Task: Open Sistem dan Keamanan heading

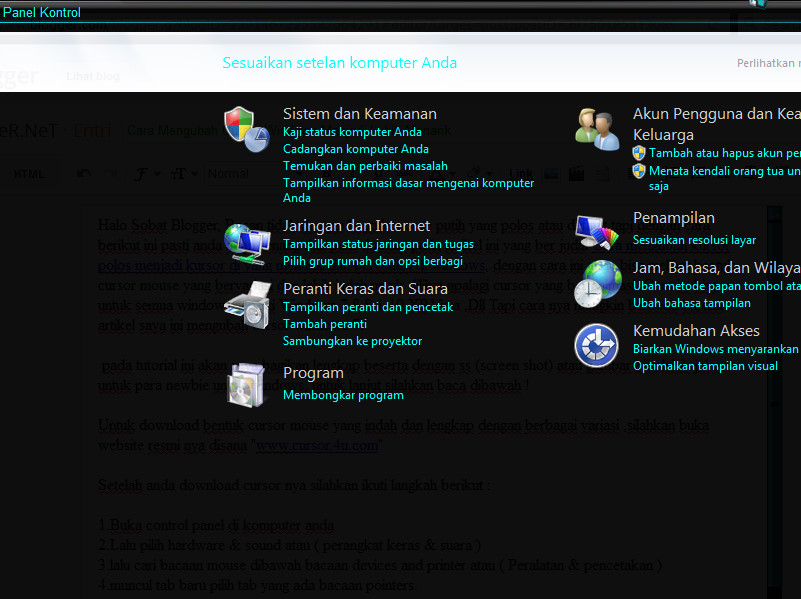Action: pyautogui.click(x=360, y=114)
